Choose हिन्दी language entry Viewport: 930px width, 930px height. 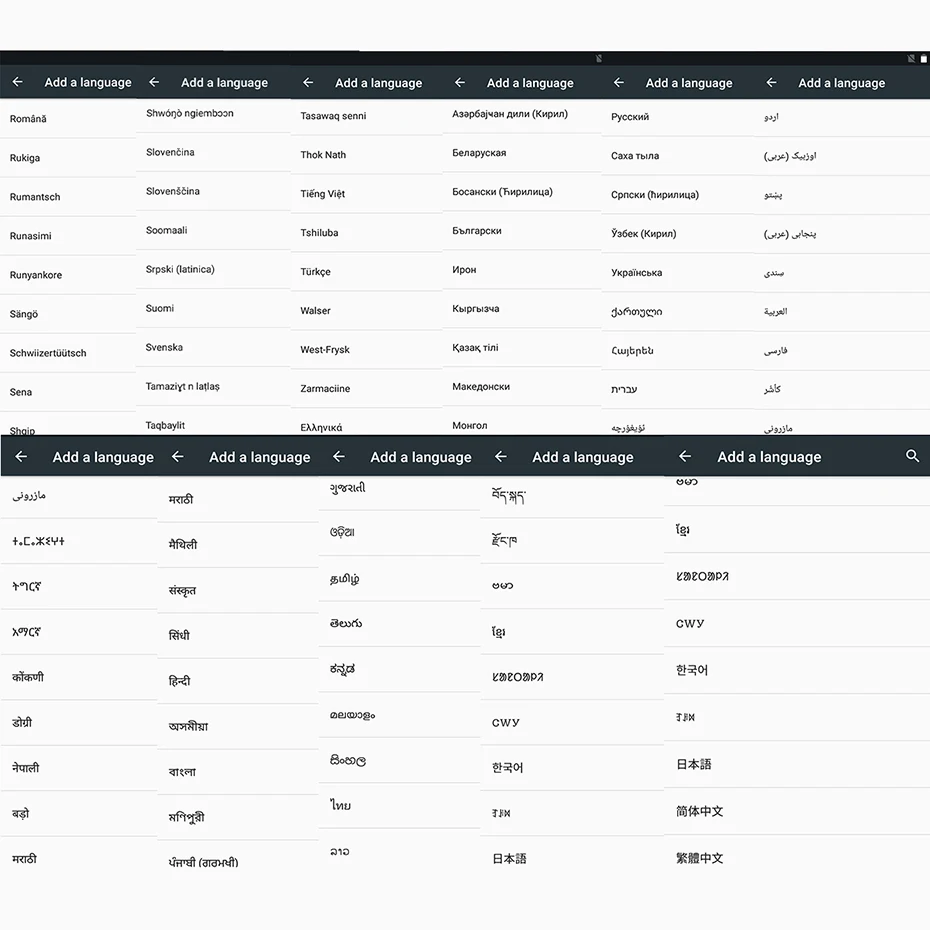(179, 680)
